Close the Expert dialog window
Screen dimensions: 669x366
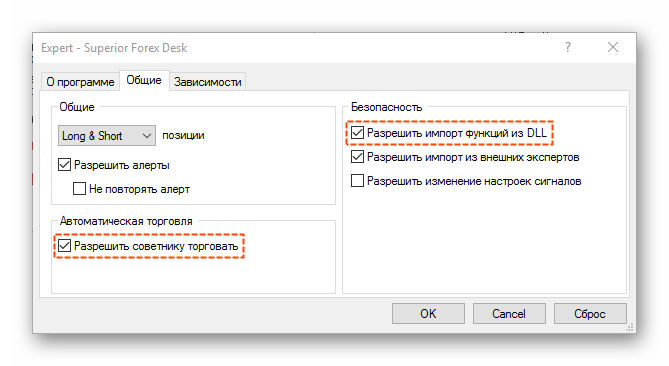[613, 47]
